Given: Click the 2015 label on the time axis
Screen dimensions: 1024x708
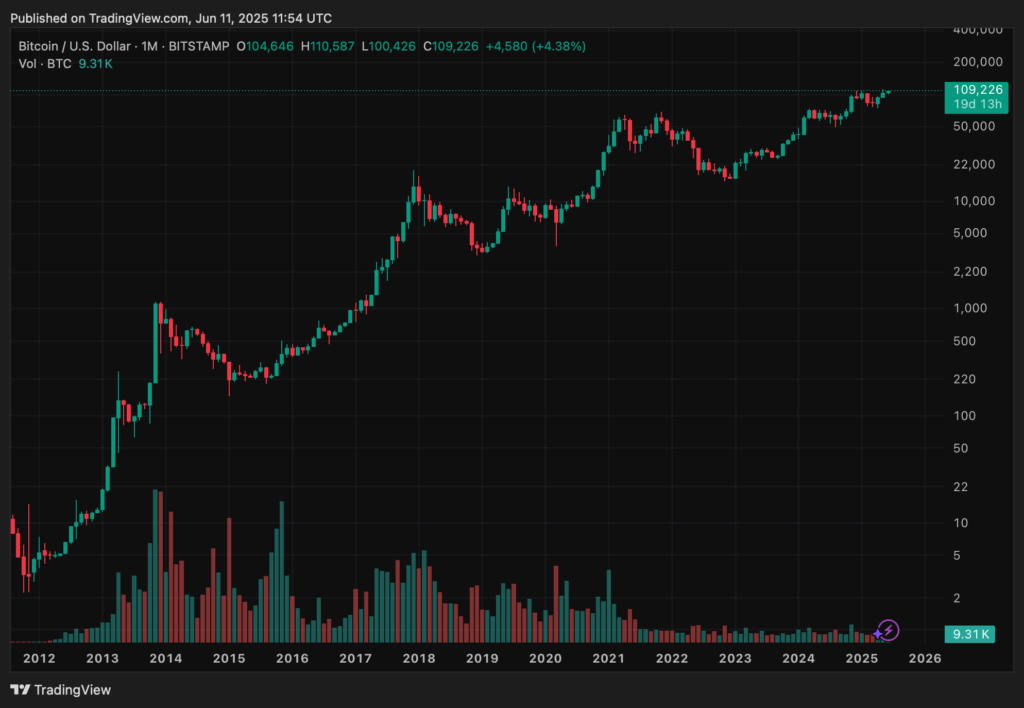Looking at the screenshot, I should 229,658.
